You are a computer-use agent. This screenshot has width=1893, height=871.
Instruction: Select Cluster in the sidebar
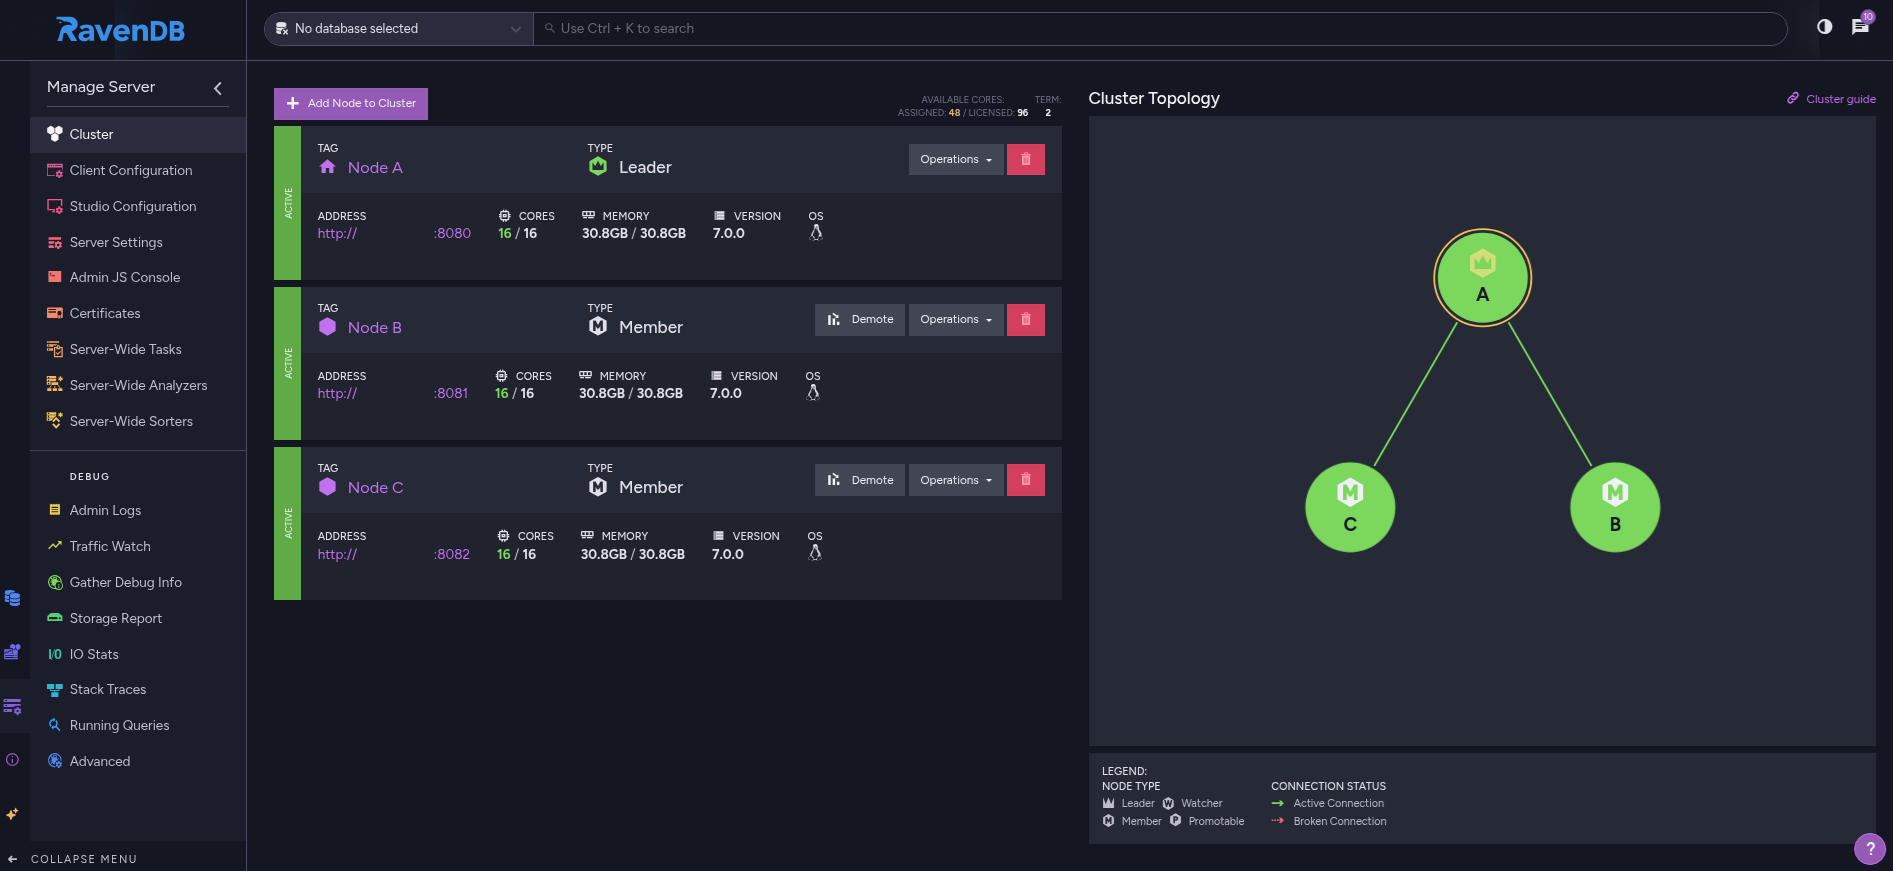tap(138, 134)
